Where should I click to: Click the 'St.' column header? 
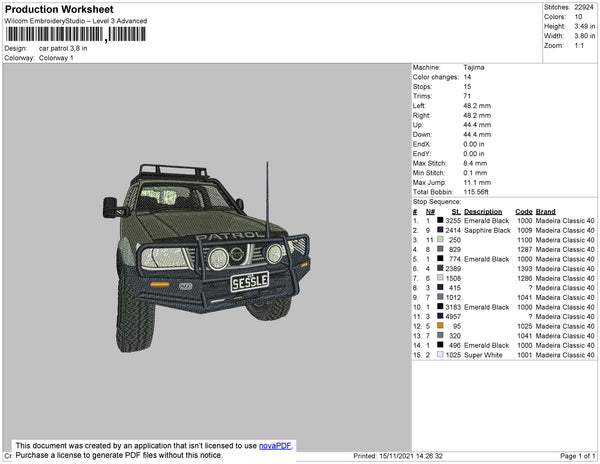[x=456, y=212]
